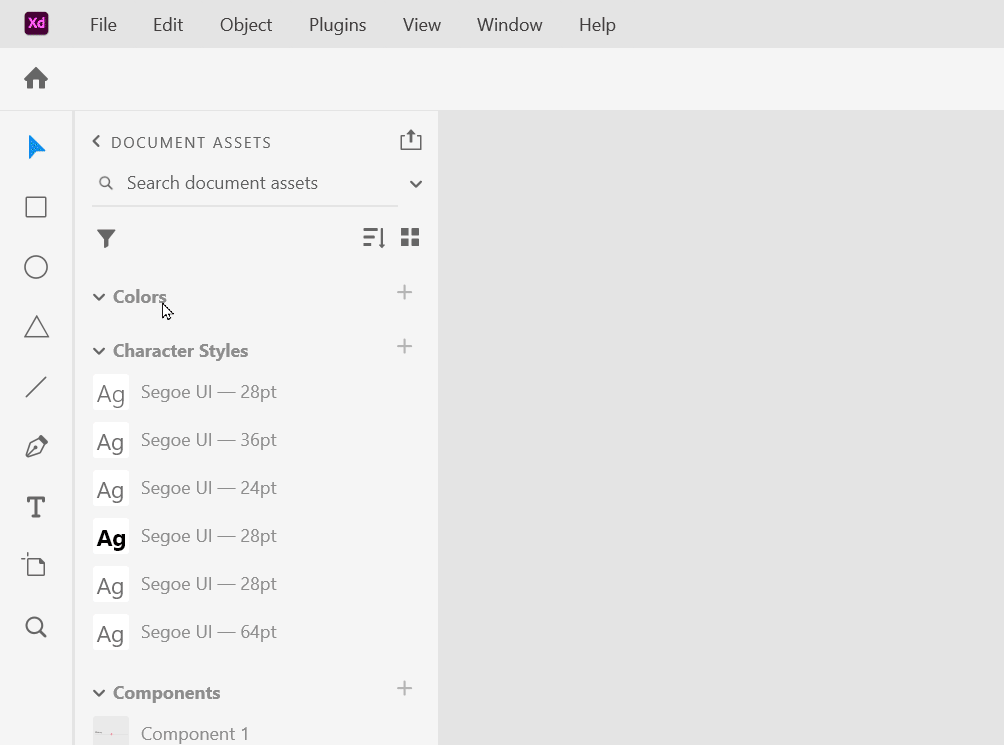The image size is (1004, 745).
Task: Collapse the Colors section
Action: pos(99,297)
